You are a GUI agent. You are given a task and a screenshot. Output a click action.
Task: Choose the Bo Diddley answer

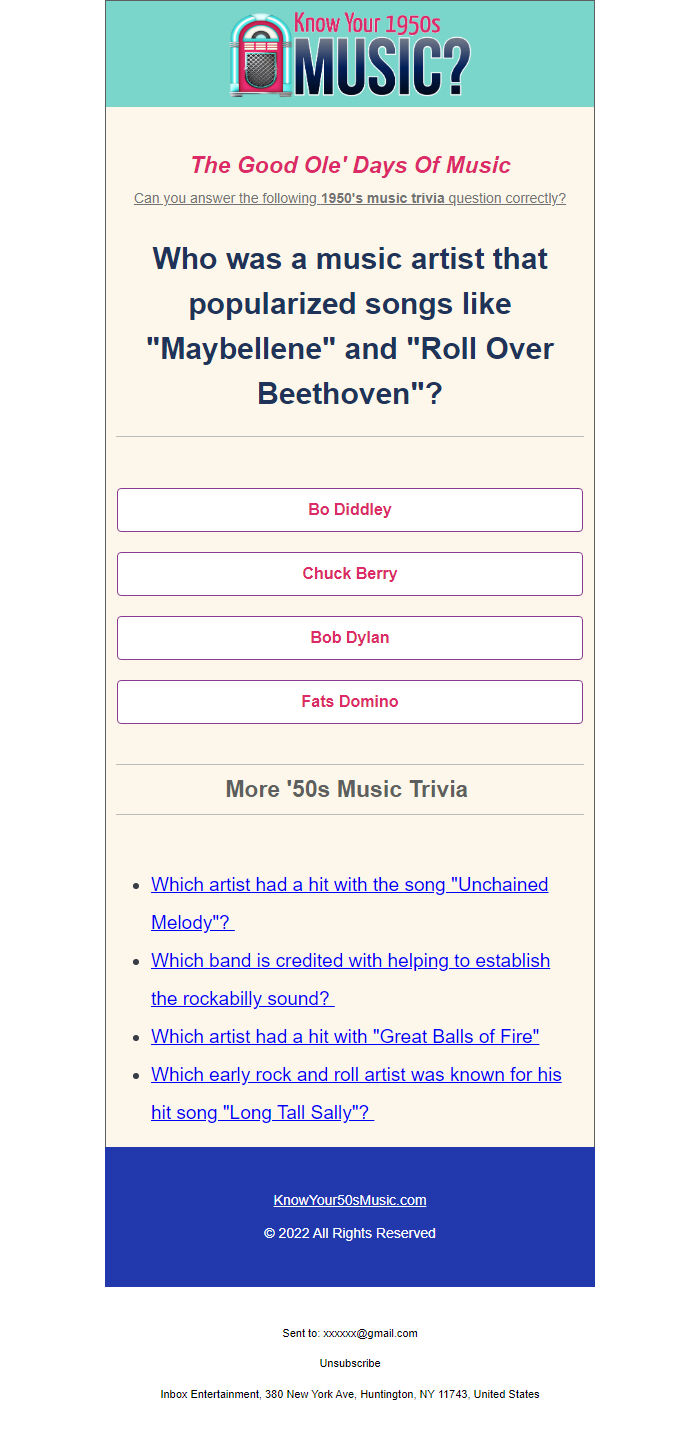[x=350, y=510]
